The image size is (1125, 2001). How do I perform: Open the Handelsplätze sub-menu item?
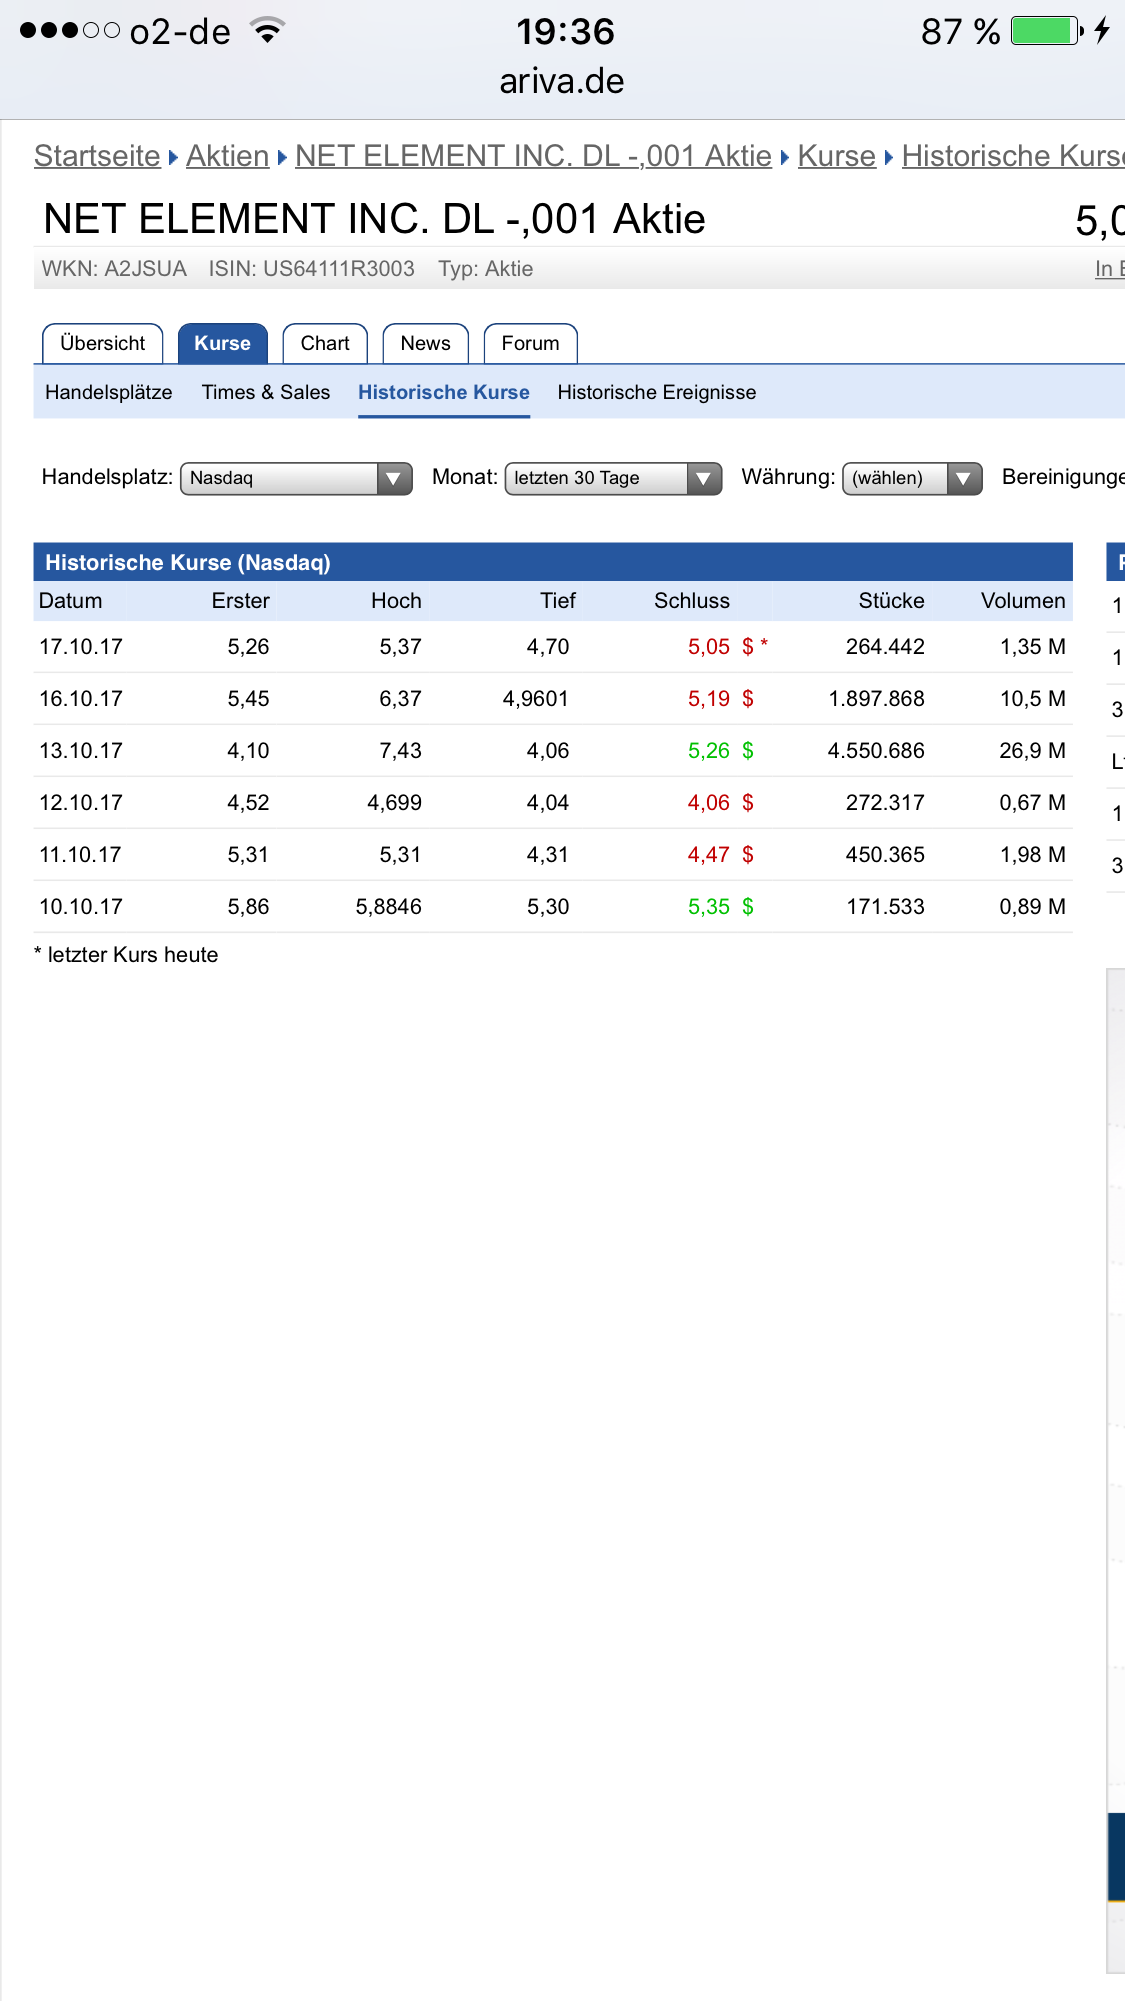click(108, 392)
